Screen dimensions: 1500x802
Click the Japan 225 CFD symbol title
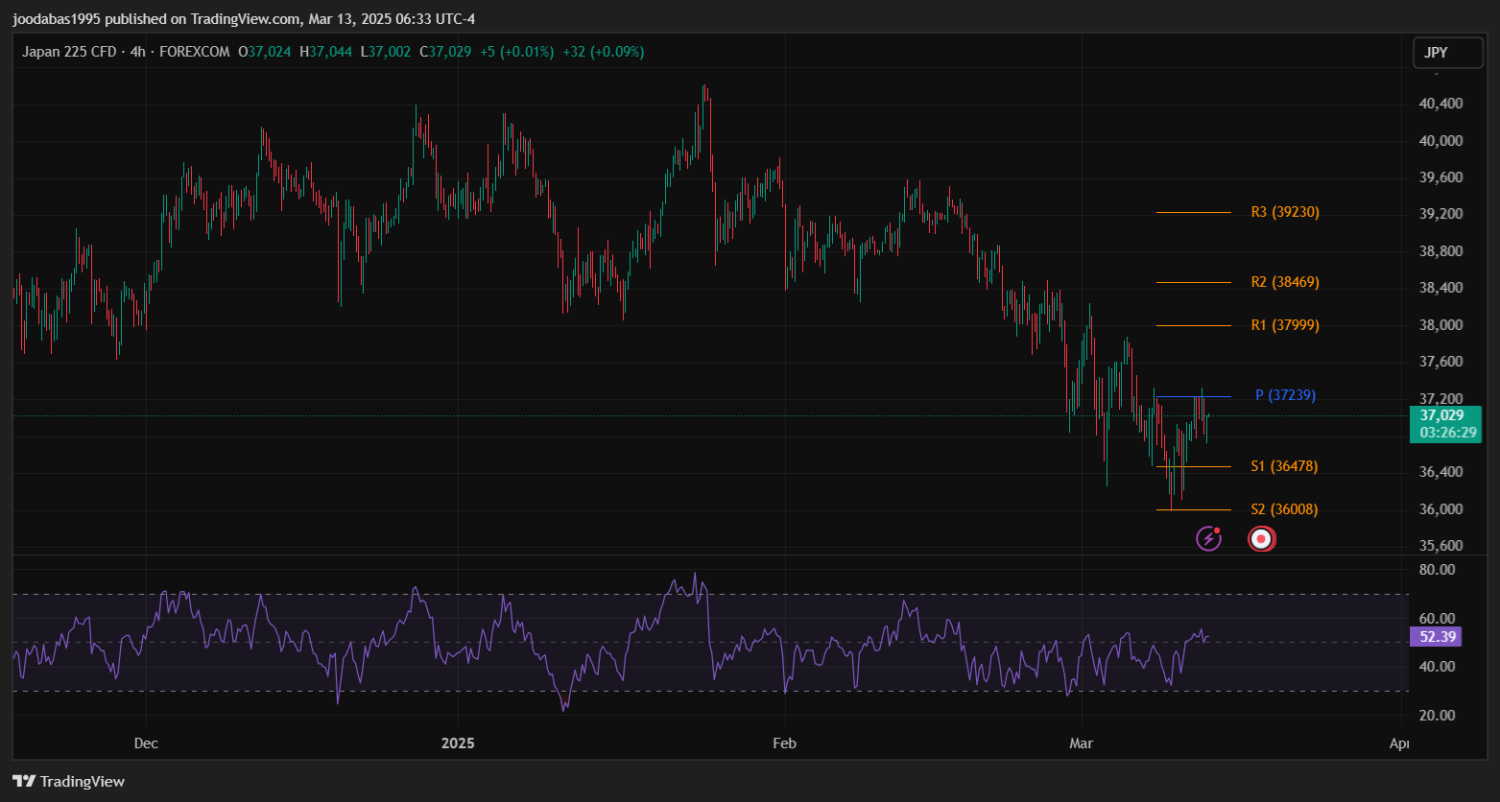point(68,51)
